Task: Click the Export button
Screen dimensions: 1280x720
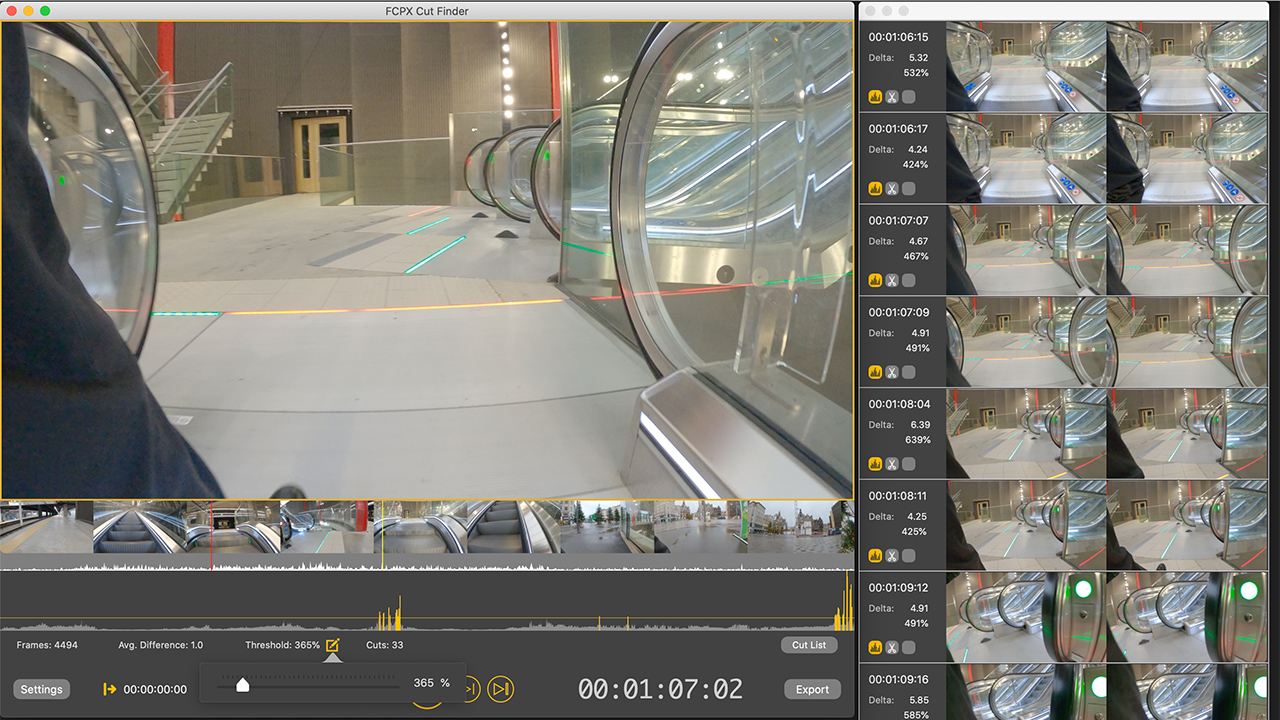Action: [x=812, y=689]
